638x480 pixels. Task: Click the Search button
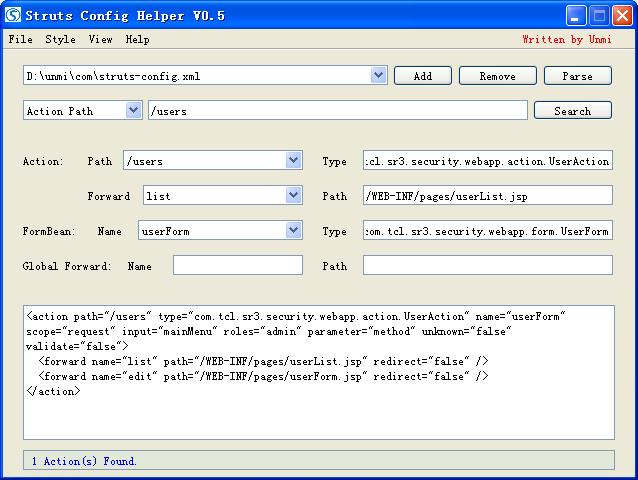coord(572,111)
